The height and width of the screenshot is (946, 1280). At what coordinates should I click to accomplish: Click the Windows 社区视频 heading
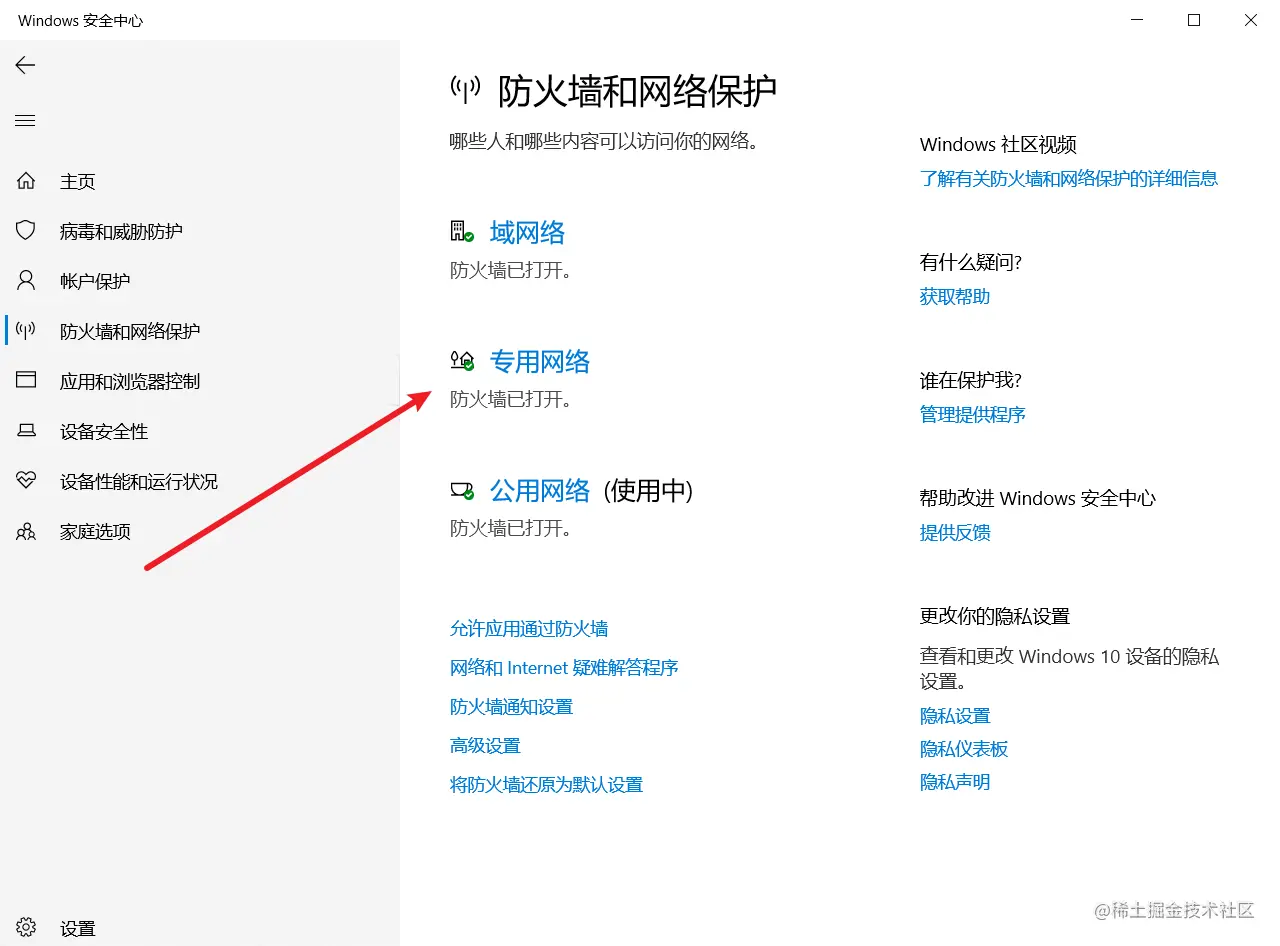pyautogui.click(x=998, y=144)
